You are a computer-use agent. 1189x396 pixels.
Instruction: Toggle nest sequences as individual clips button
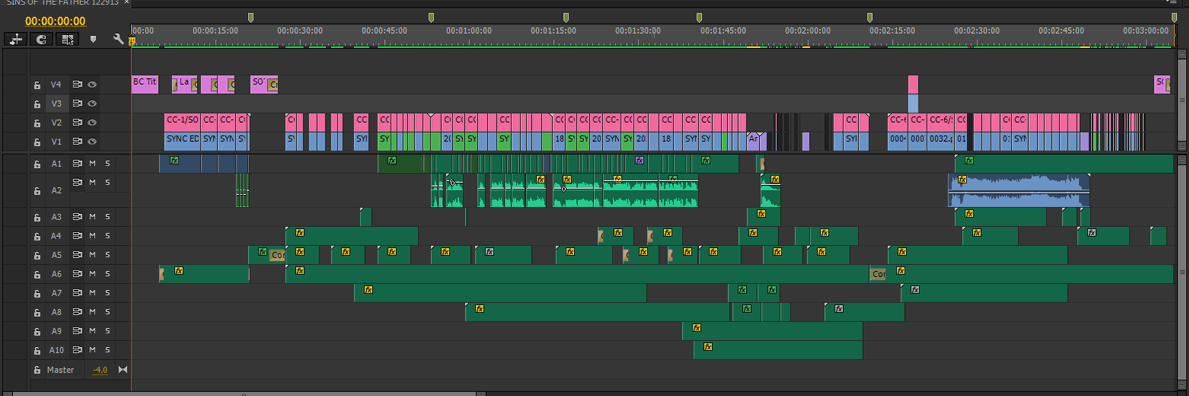16,39
